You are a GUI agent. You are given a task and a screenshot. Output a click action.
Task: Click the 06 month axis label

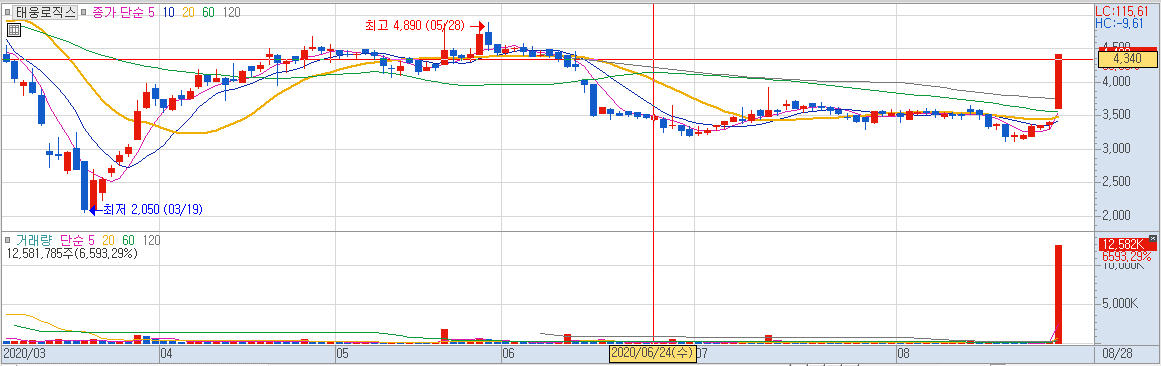508,353
